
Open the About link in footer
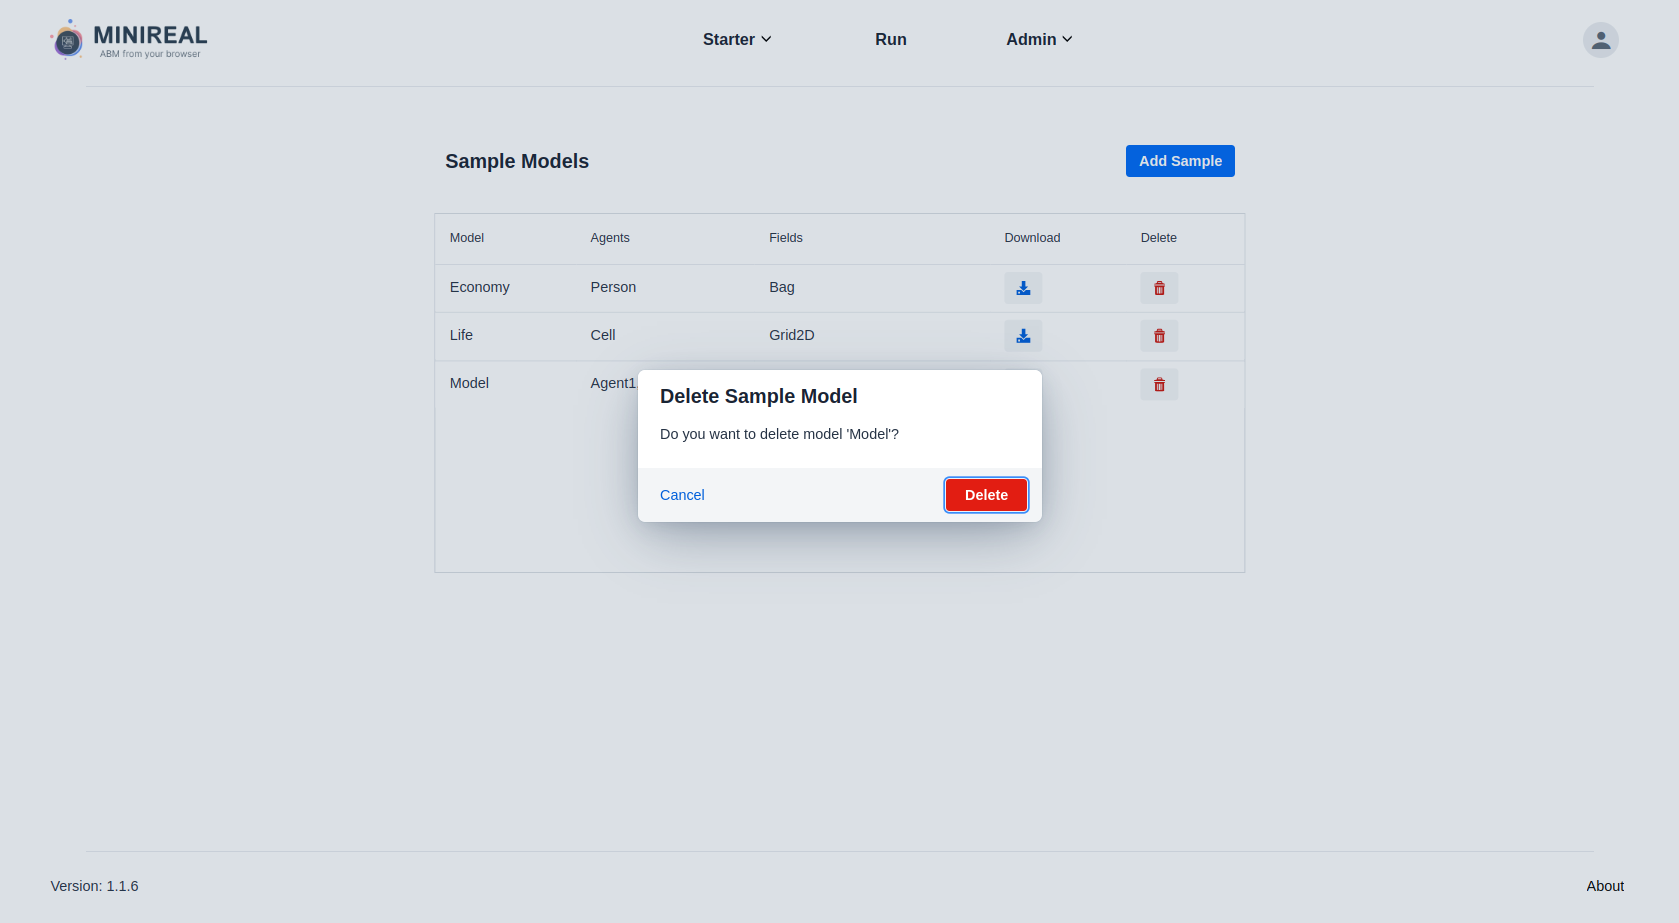coord(1605,886)
